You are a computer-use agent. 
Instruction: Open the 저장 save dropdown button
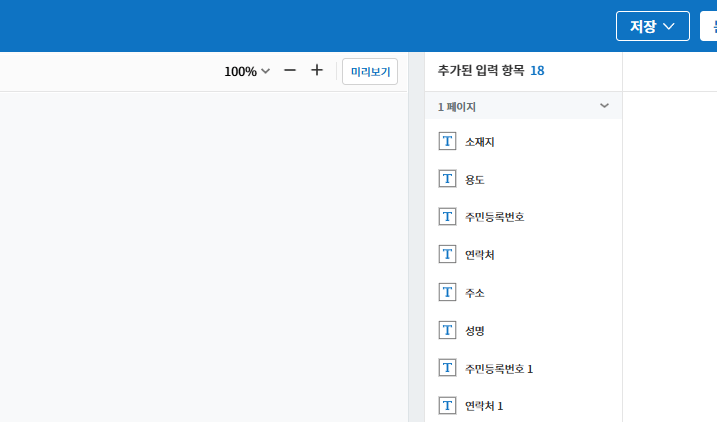[652, 26]
